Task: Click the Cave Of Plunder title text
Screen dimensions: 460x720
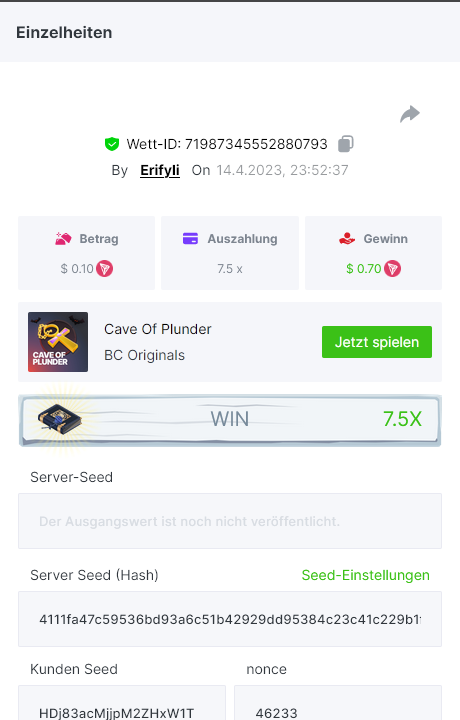Action: [x=157, y=329]
